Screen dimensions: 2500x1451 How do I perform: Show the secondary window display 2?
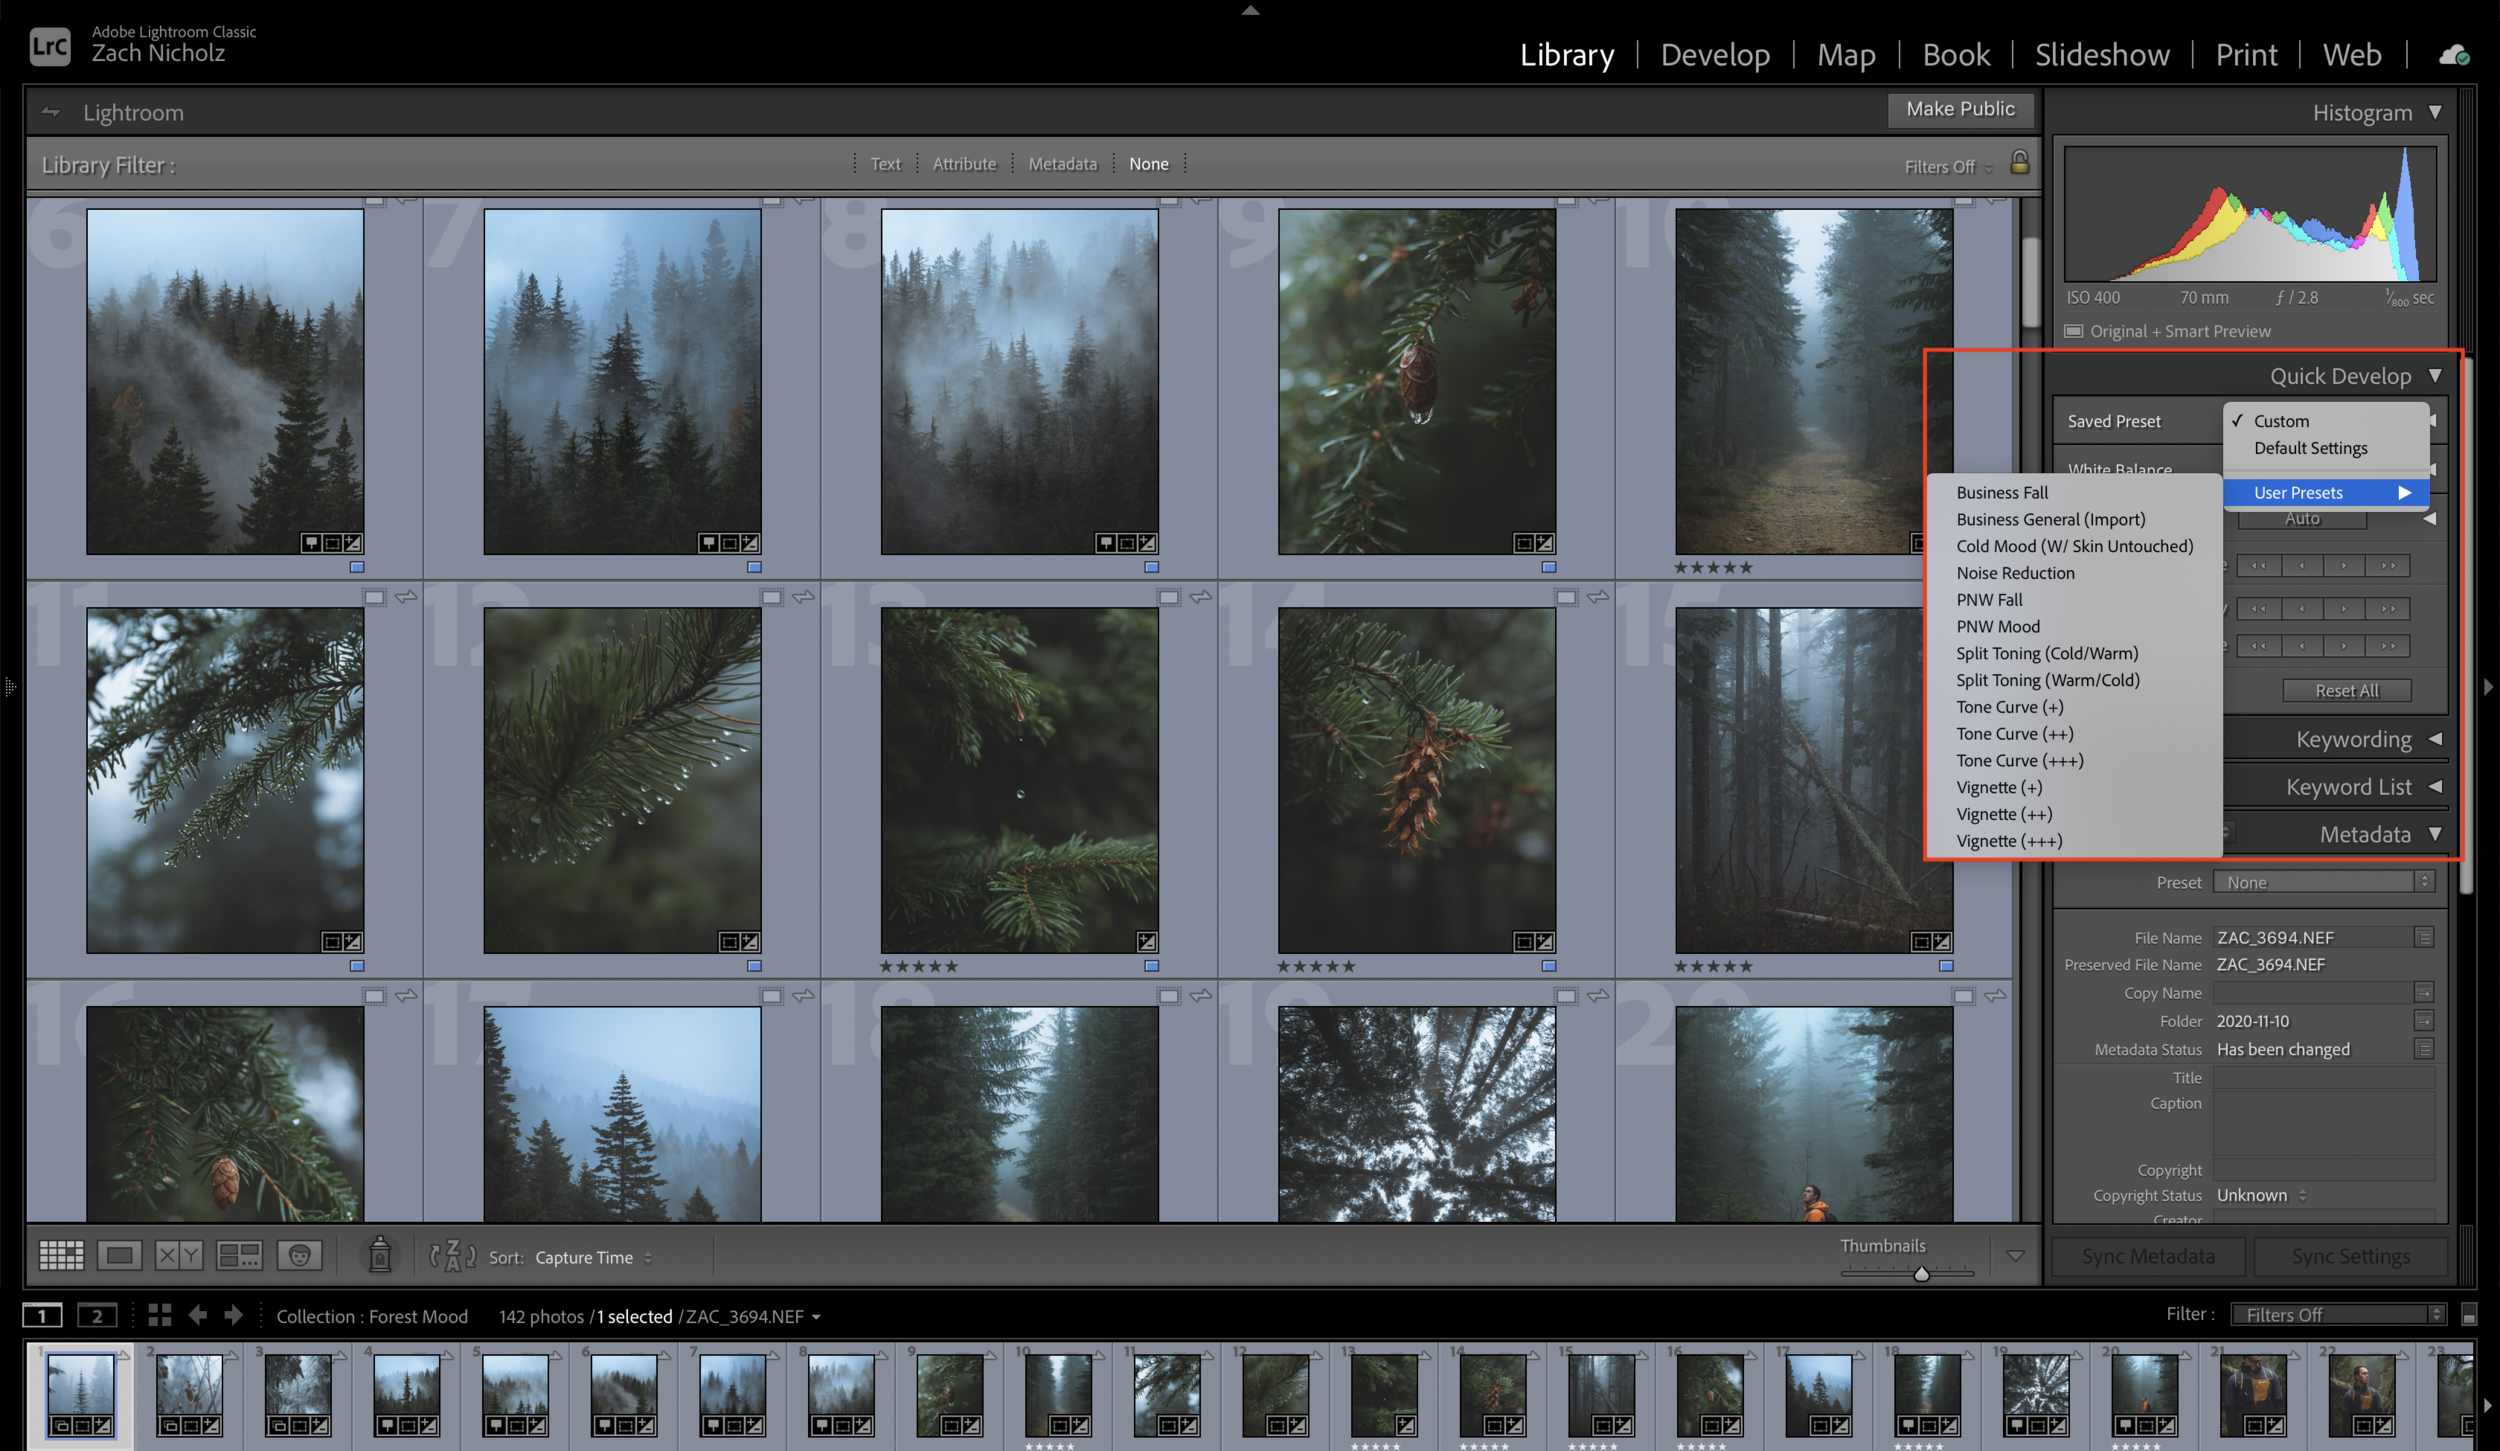pyautogui.click(x=97, y=1316)
